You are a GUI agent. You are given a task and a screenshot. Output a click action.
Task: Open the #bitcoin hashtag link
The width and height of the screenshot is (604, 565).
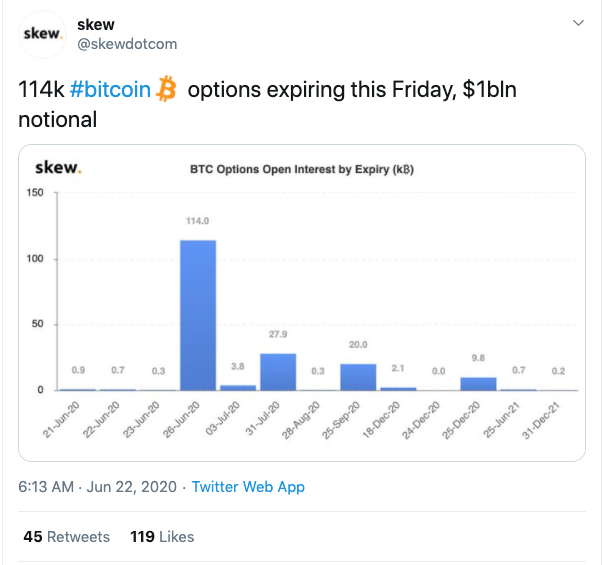110,89
